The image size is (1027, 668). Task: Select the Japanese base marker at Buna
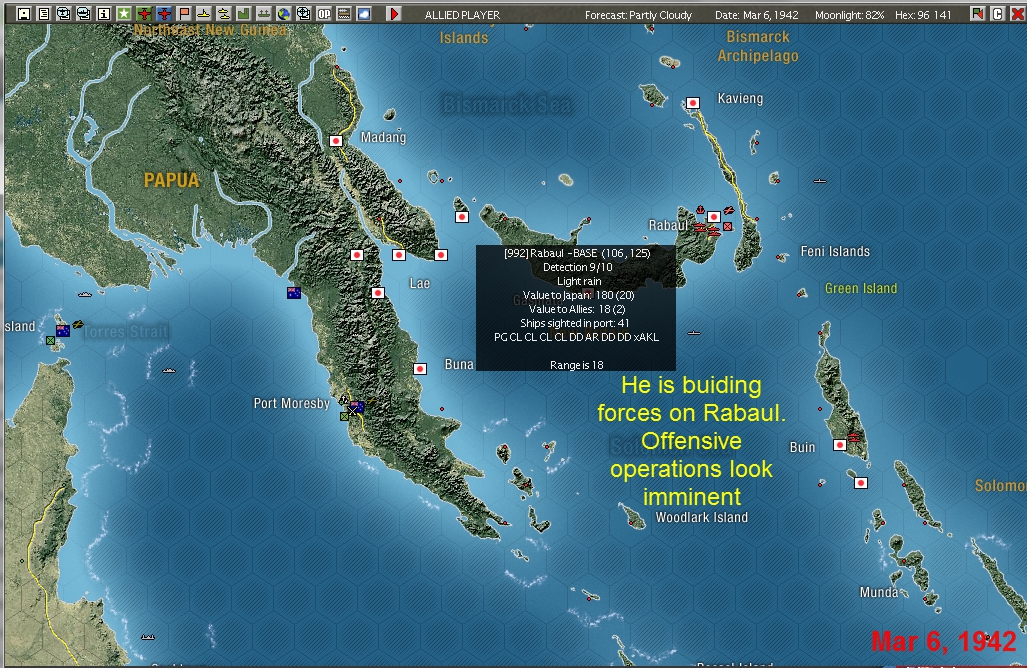[x=420, y=369]
